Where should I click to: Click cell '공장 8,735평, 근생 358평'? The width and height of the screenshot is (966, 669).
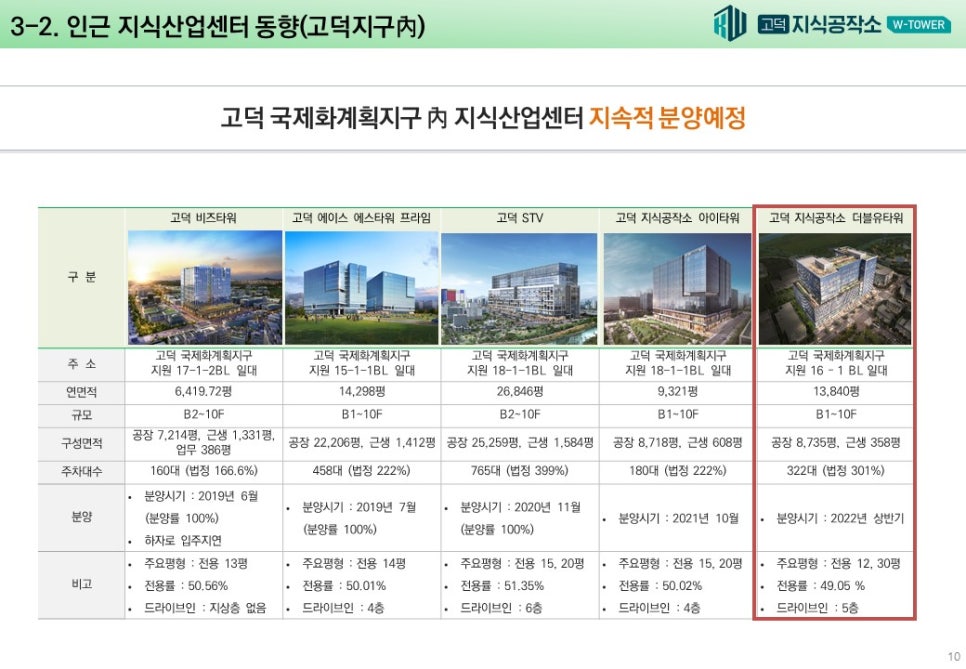[836, 443]
